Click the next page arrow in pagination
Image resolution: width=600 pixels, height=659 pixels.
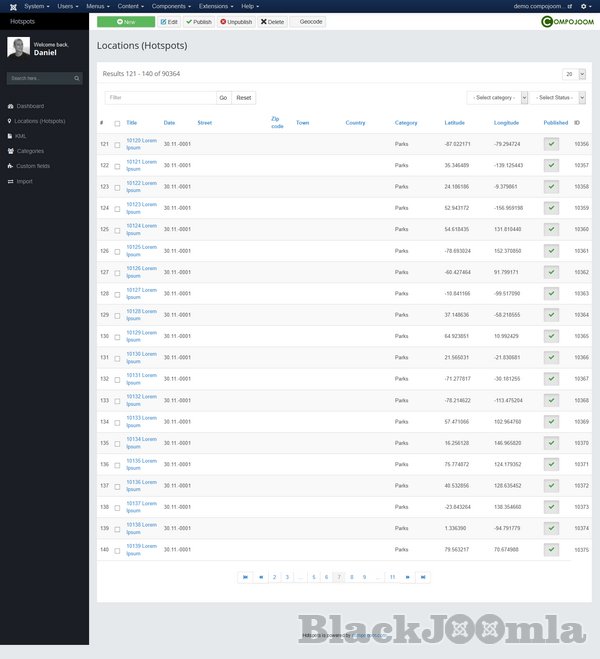(408, 577)
